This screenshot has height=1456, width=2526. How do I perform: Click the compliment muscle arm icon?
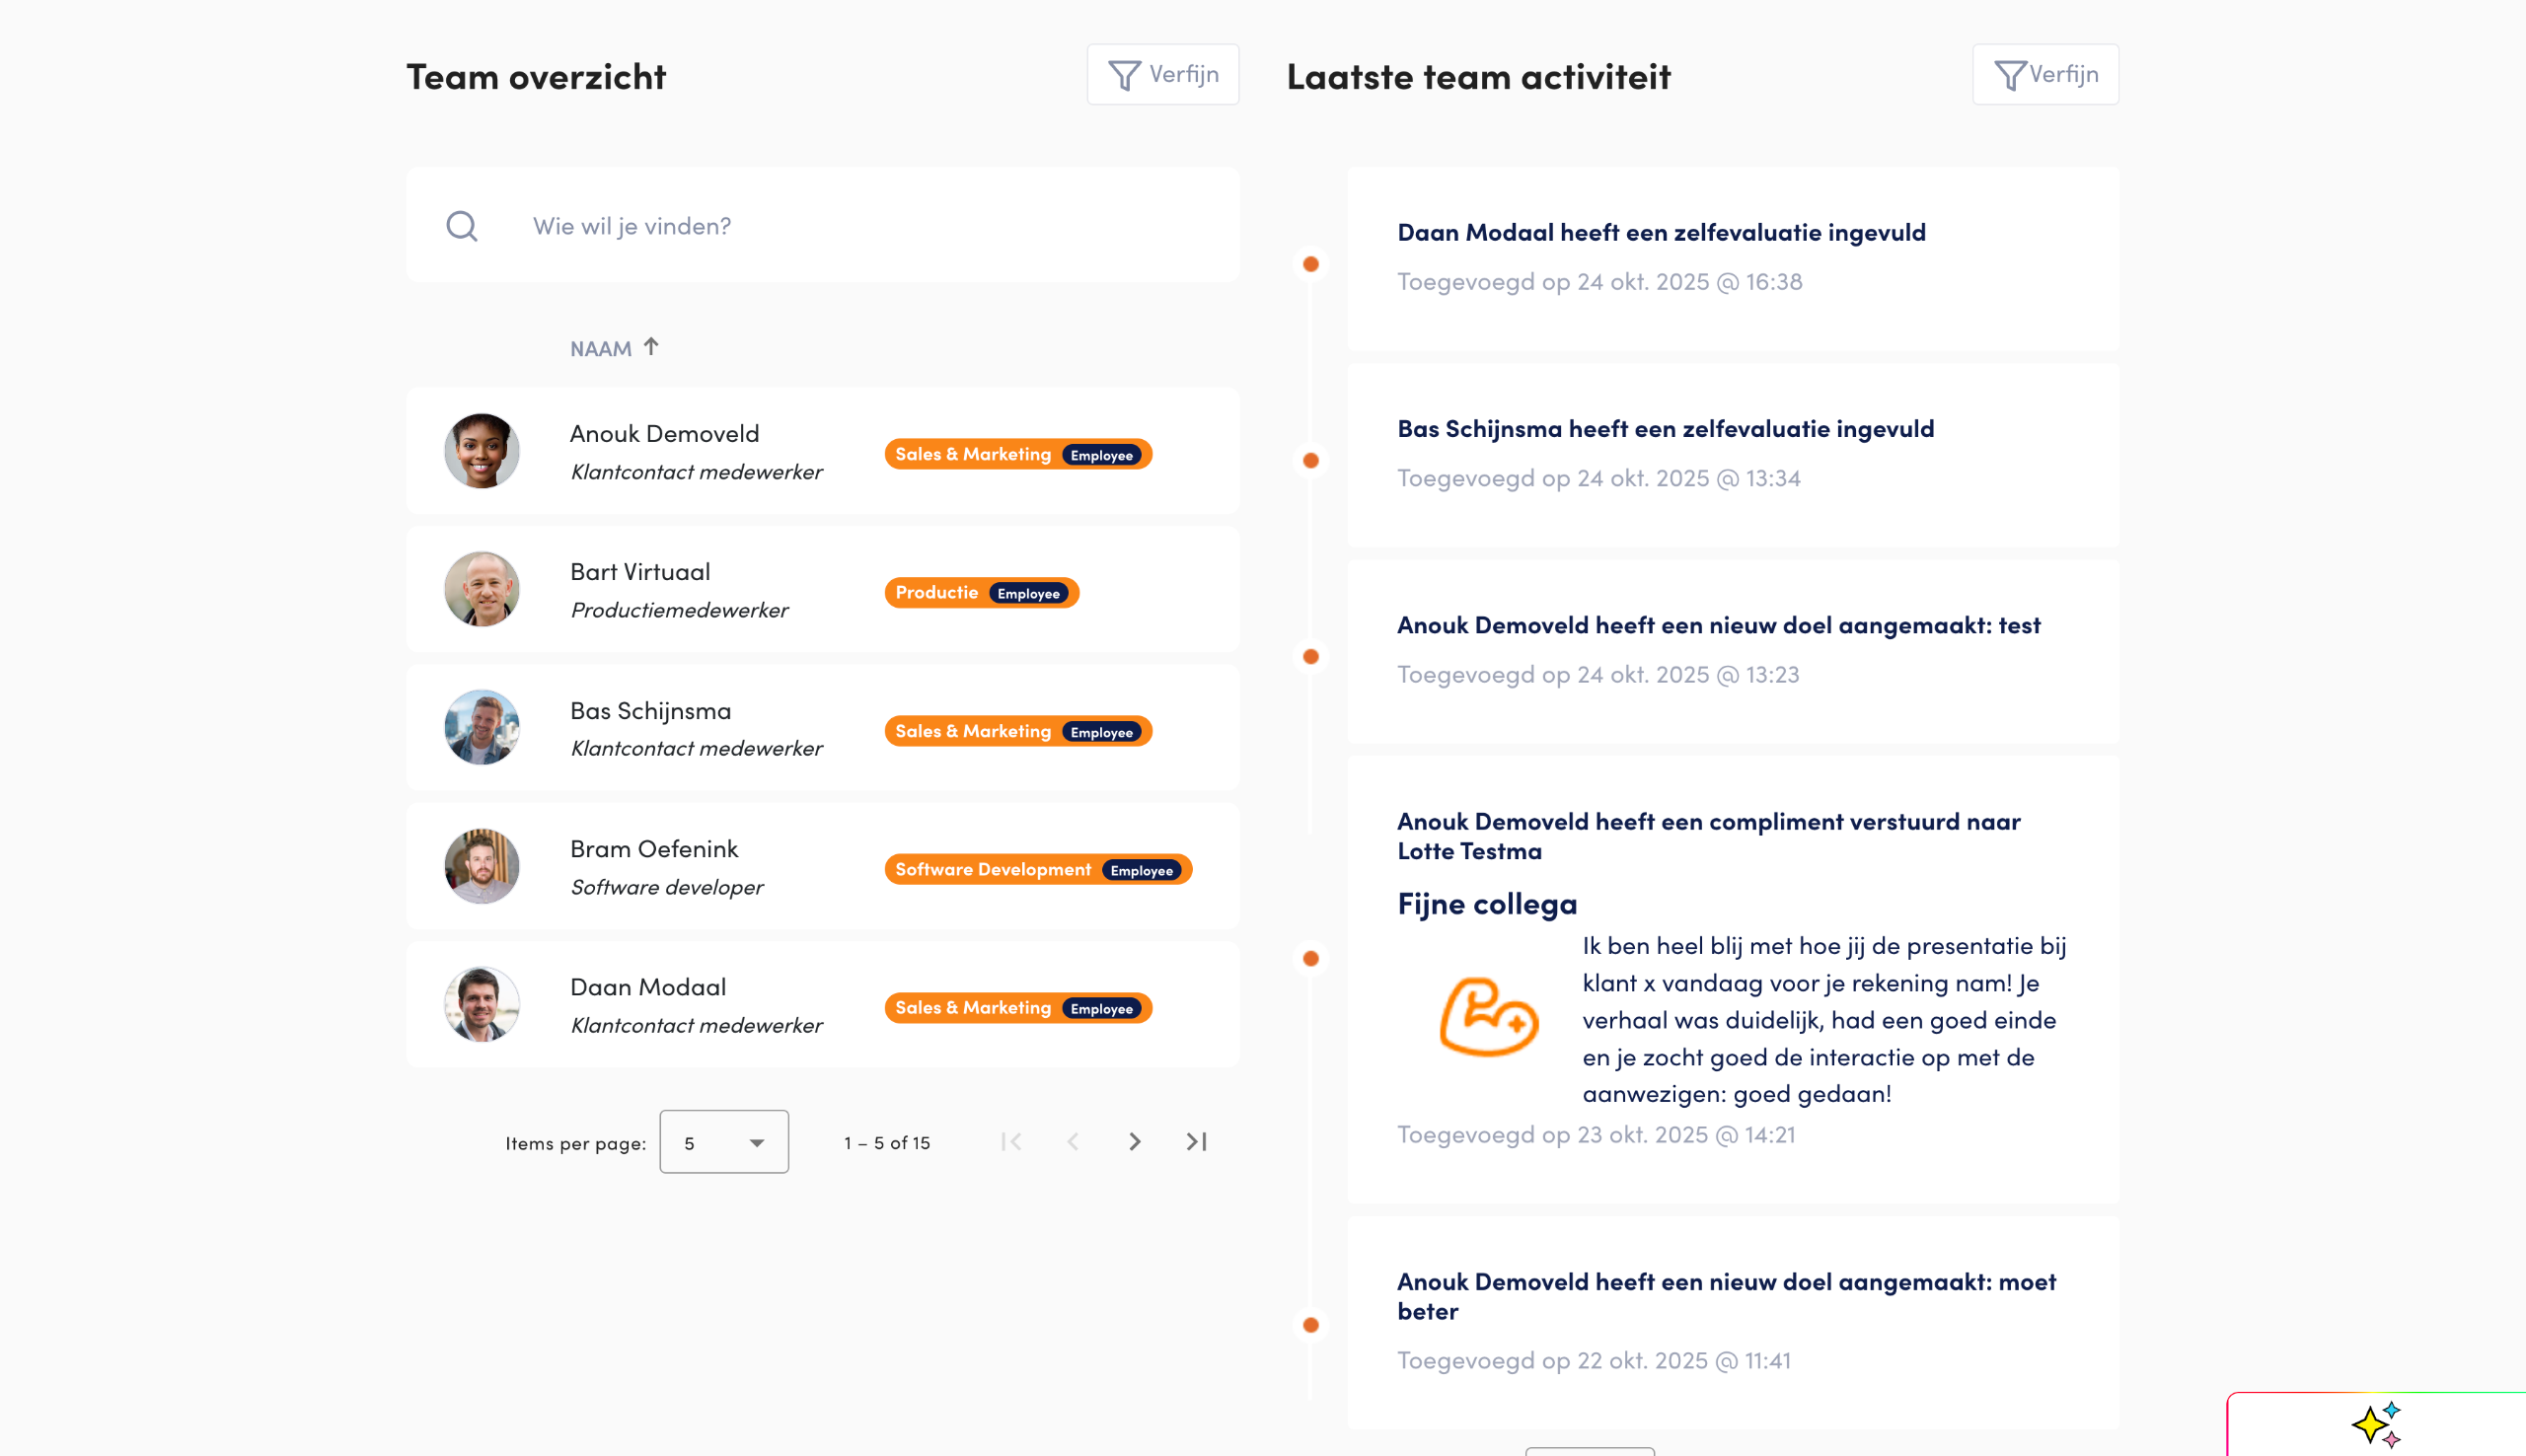[x=1487, y=1018]
